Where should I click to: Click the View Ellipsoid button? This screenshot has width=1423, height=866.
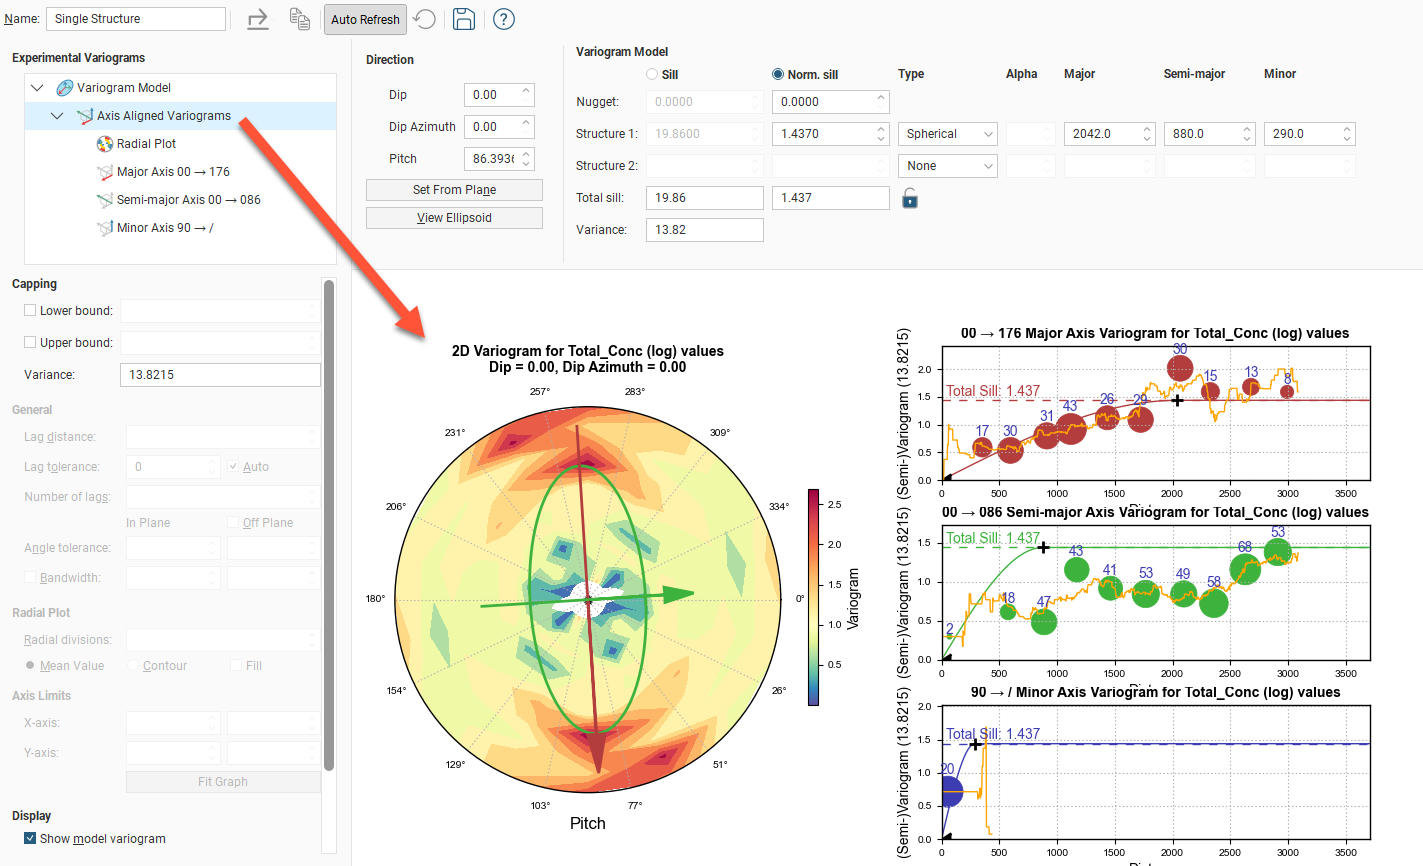[x=454, y=218]
